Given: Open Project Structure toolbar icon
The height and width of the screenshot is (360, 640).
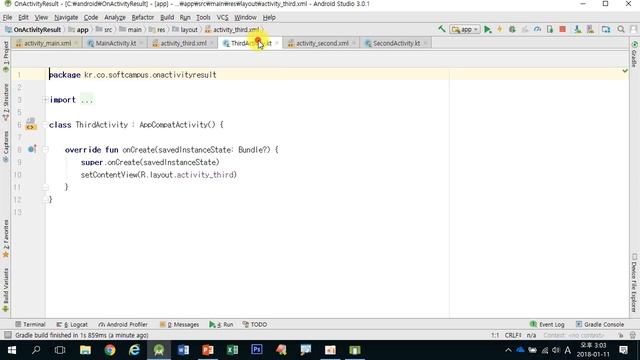Looking at the screenshot, I should [606, 29].
